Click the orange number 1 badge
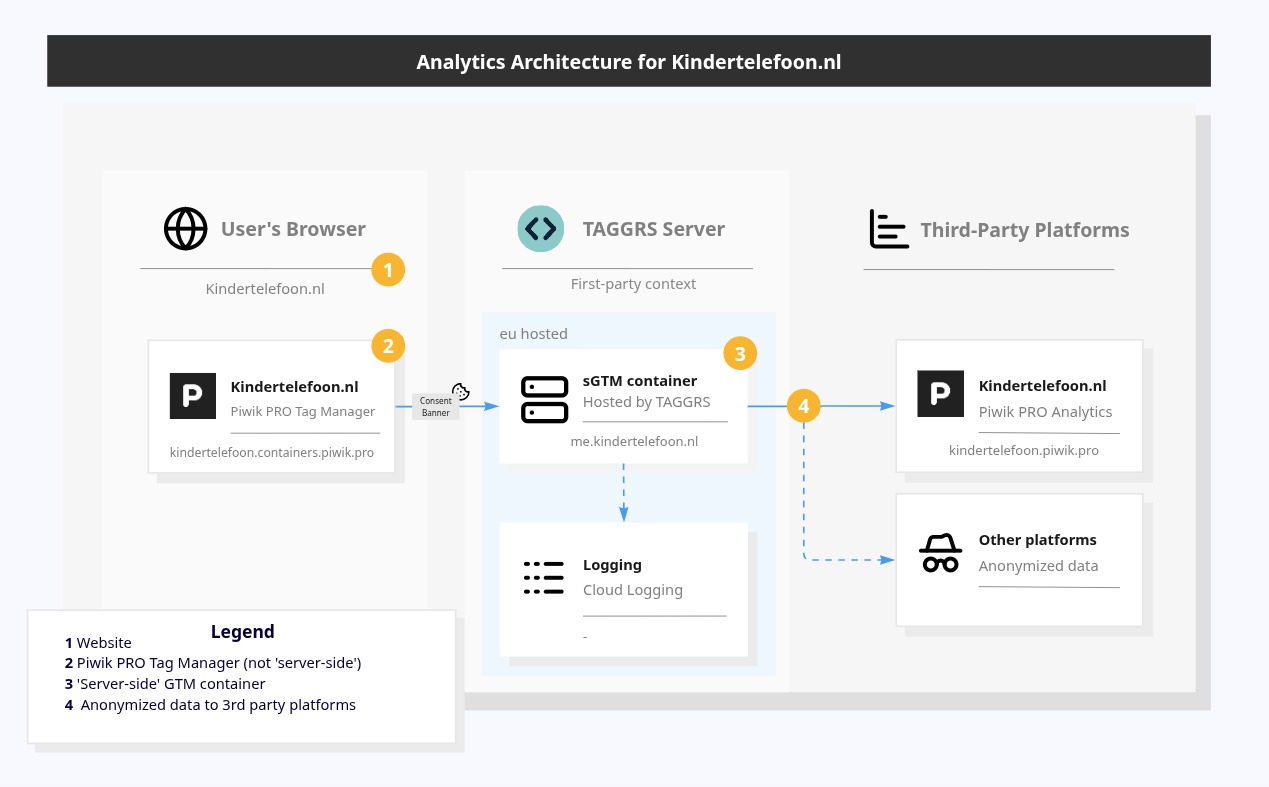 pos(388,269)
